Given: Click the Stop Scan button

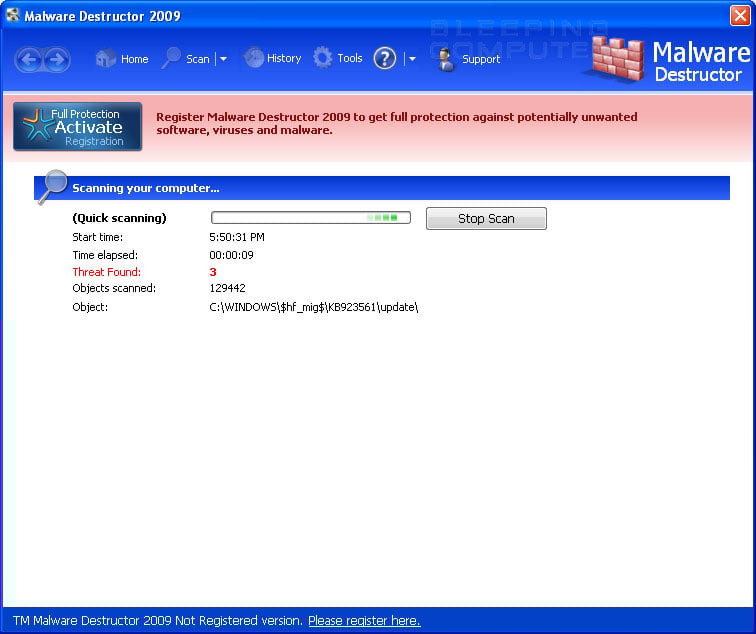Looking at the screenshot, I should 486,218.
